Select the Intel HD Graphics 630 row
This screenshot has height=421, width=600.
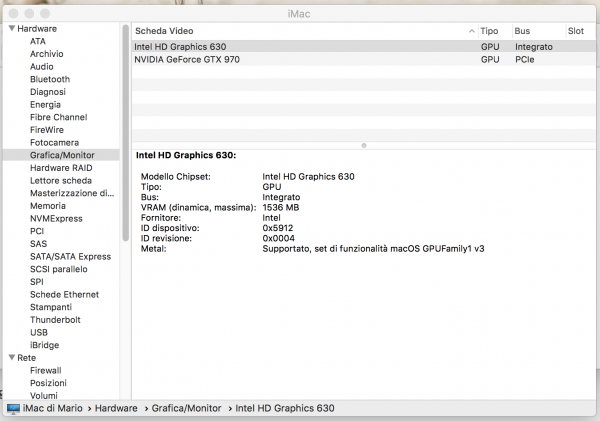(300, 46)
